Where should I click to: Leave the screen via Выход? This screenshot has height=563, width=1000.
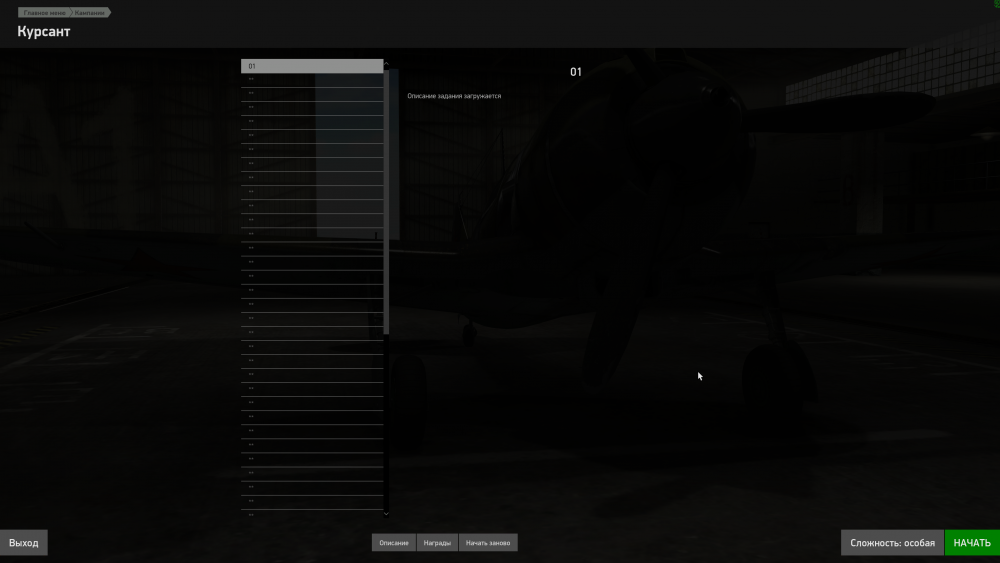pyautogui.click(x=24, y=543)
